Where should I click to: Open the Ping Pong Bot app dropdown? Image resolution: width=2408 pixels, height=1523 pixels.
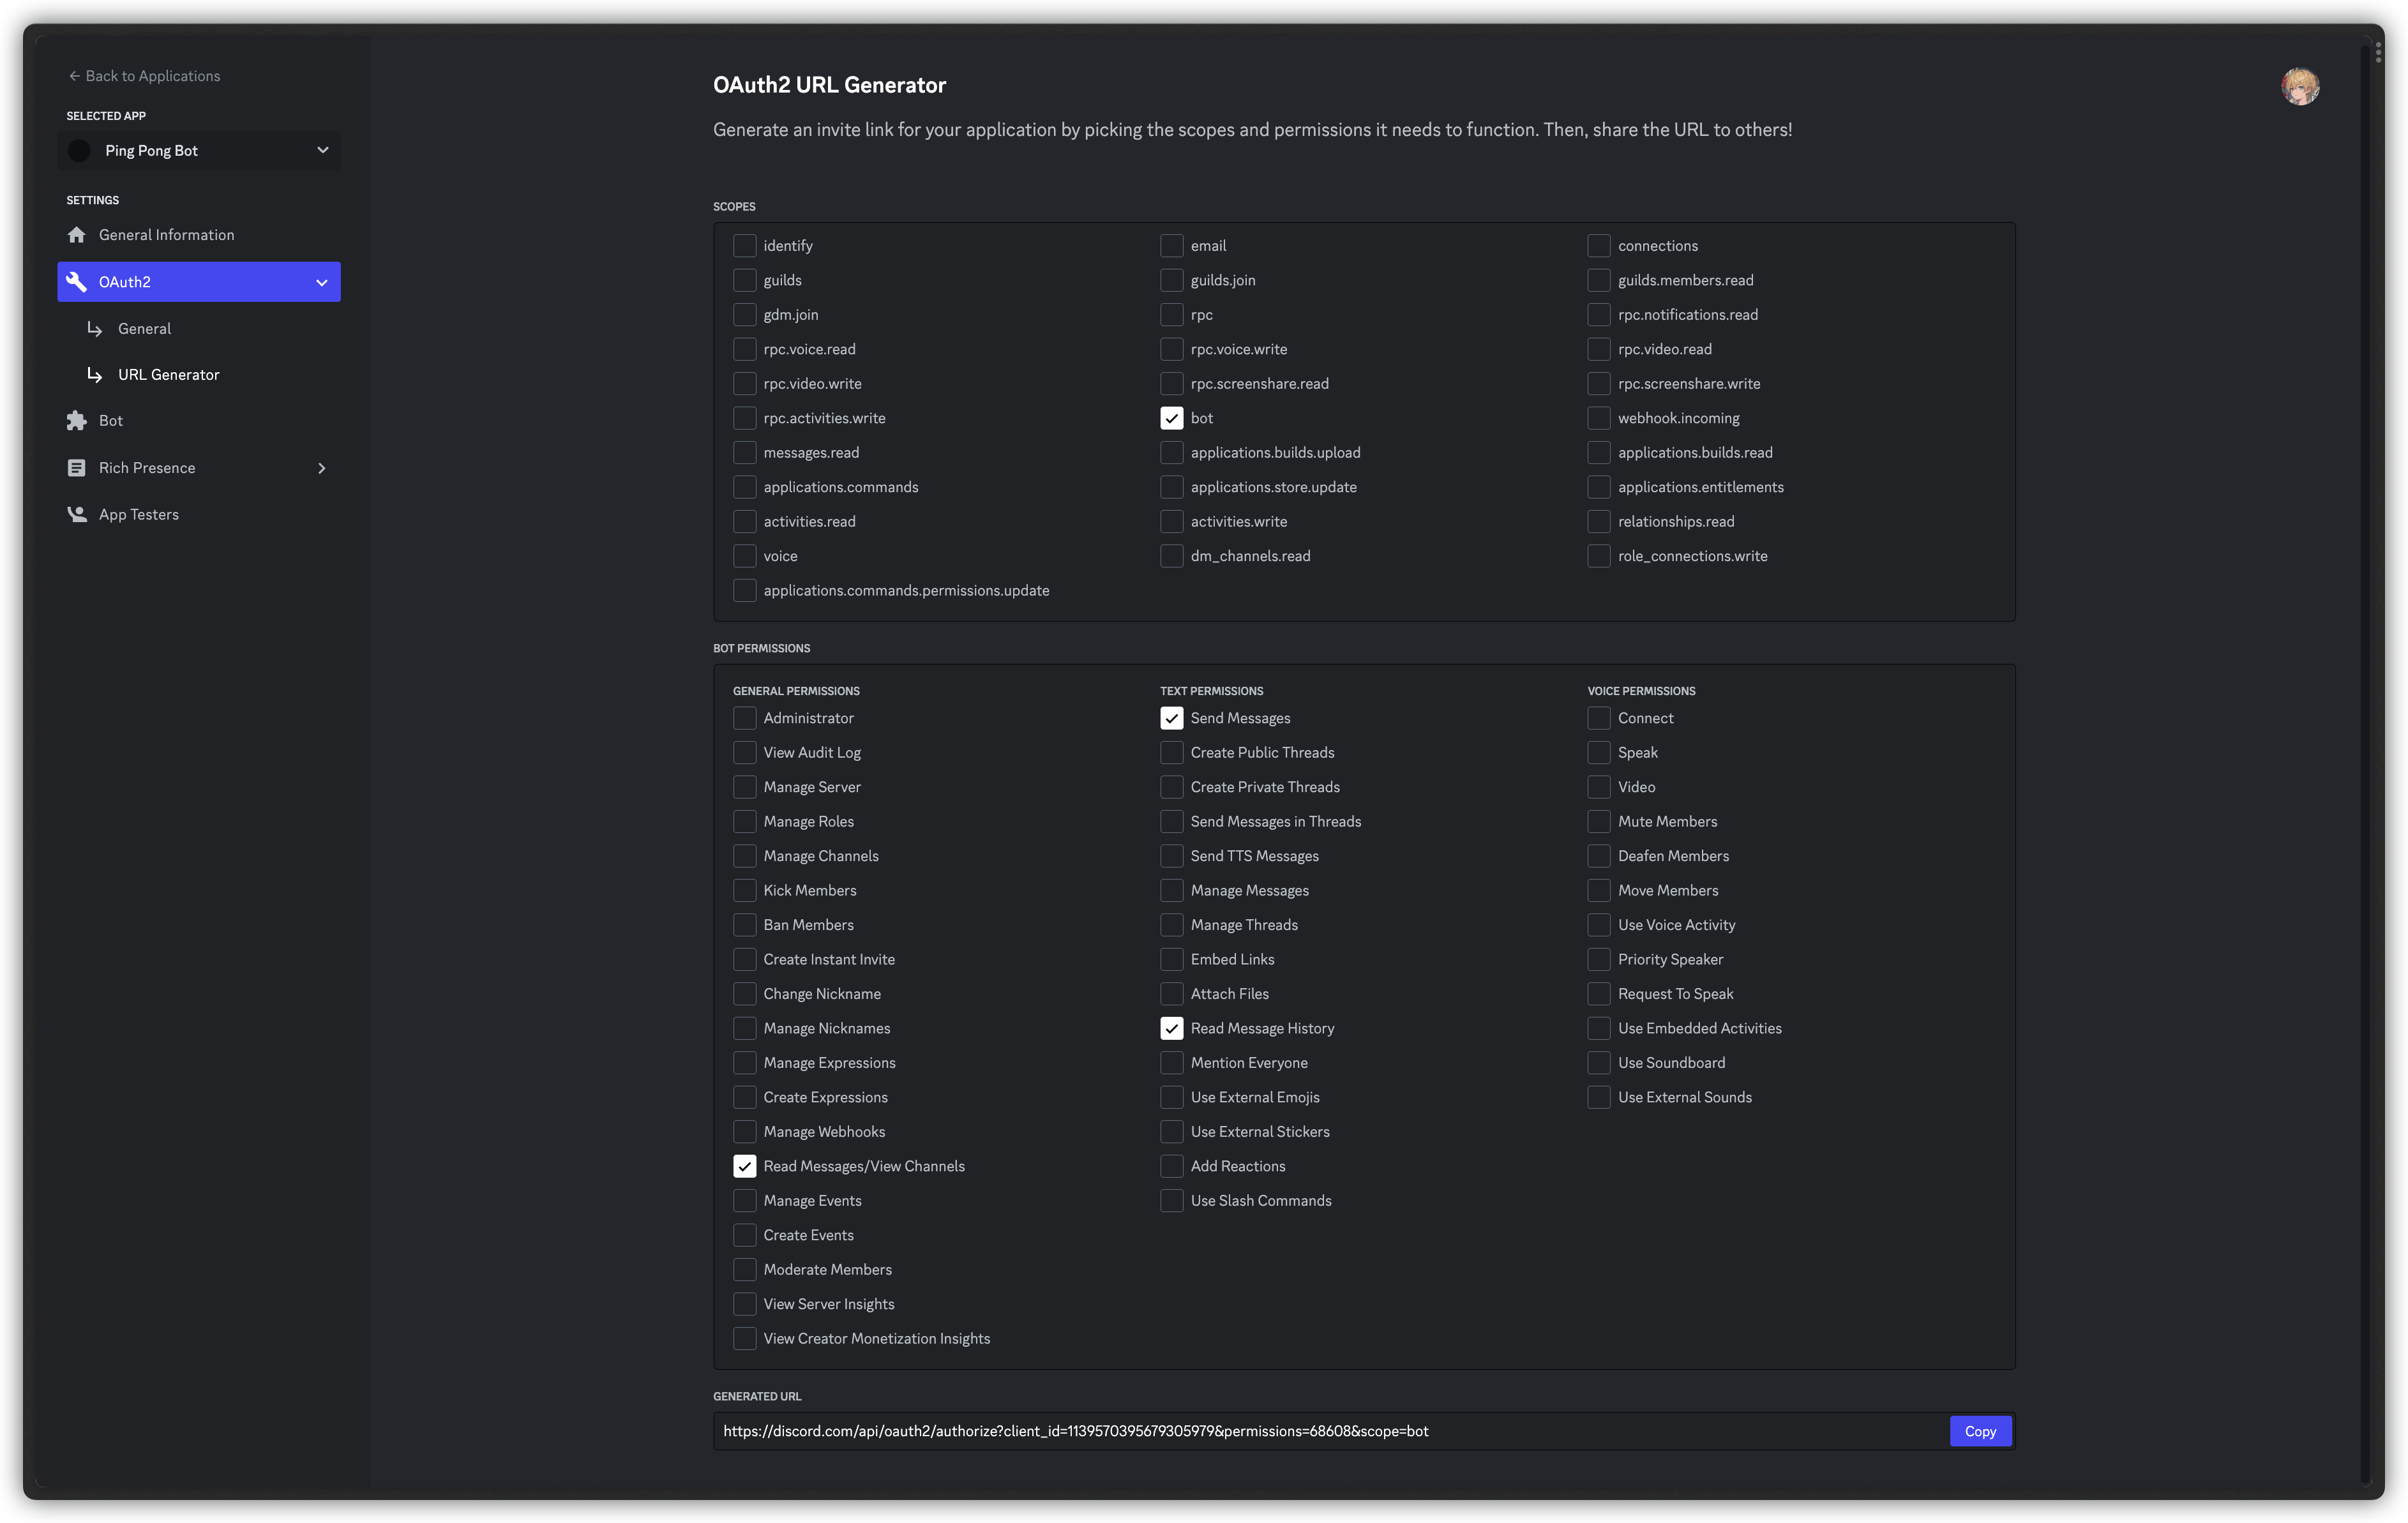click(322, 151)
